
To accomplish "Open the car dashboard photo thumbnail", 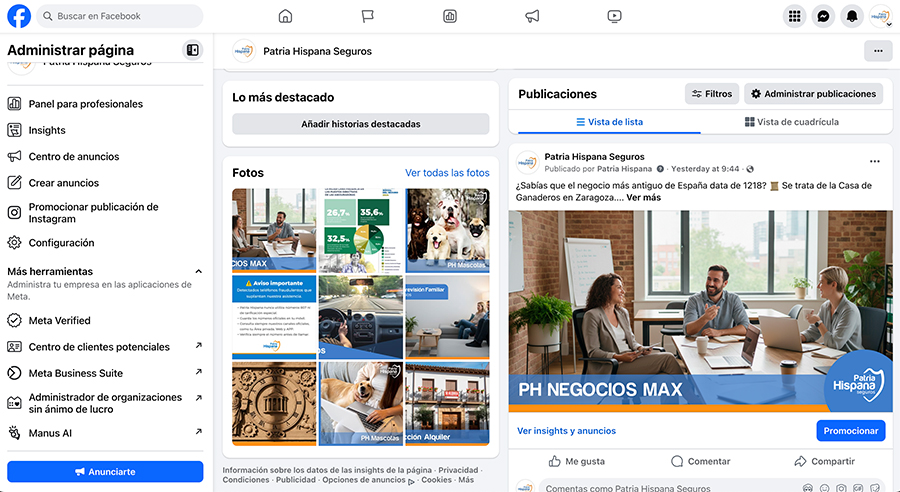I will click(x=360, y=317).
